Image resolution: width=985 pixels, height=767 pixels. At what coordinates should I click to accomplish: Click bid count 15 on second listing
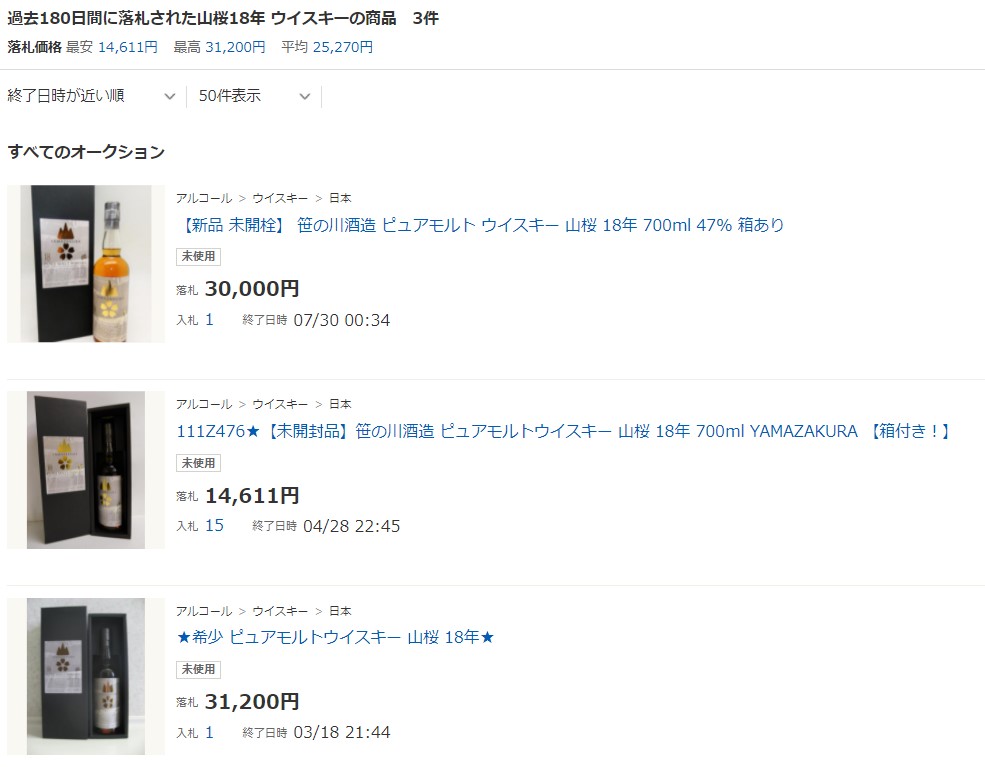[214, 525]
